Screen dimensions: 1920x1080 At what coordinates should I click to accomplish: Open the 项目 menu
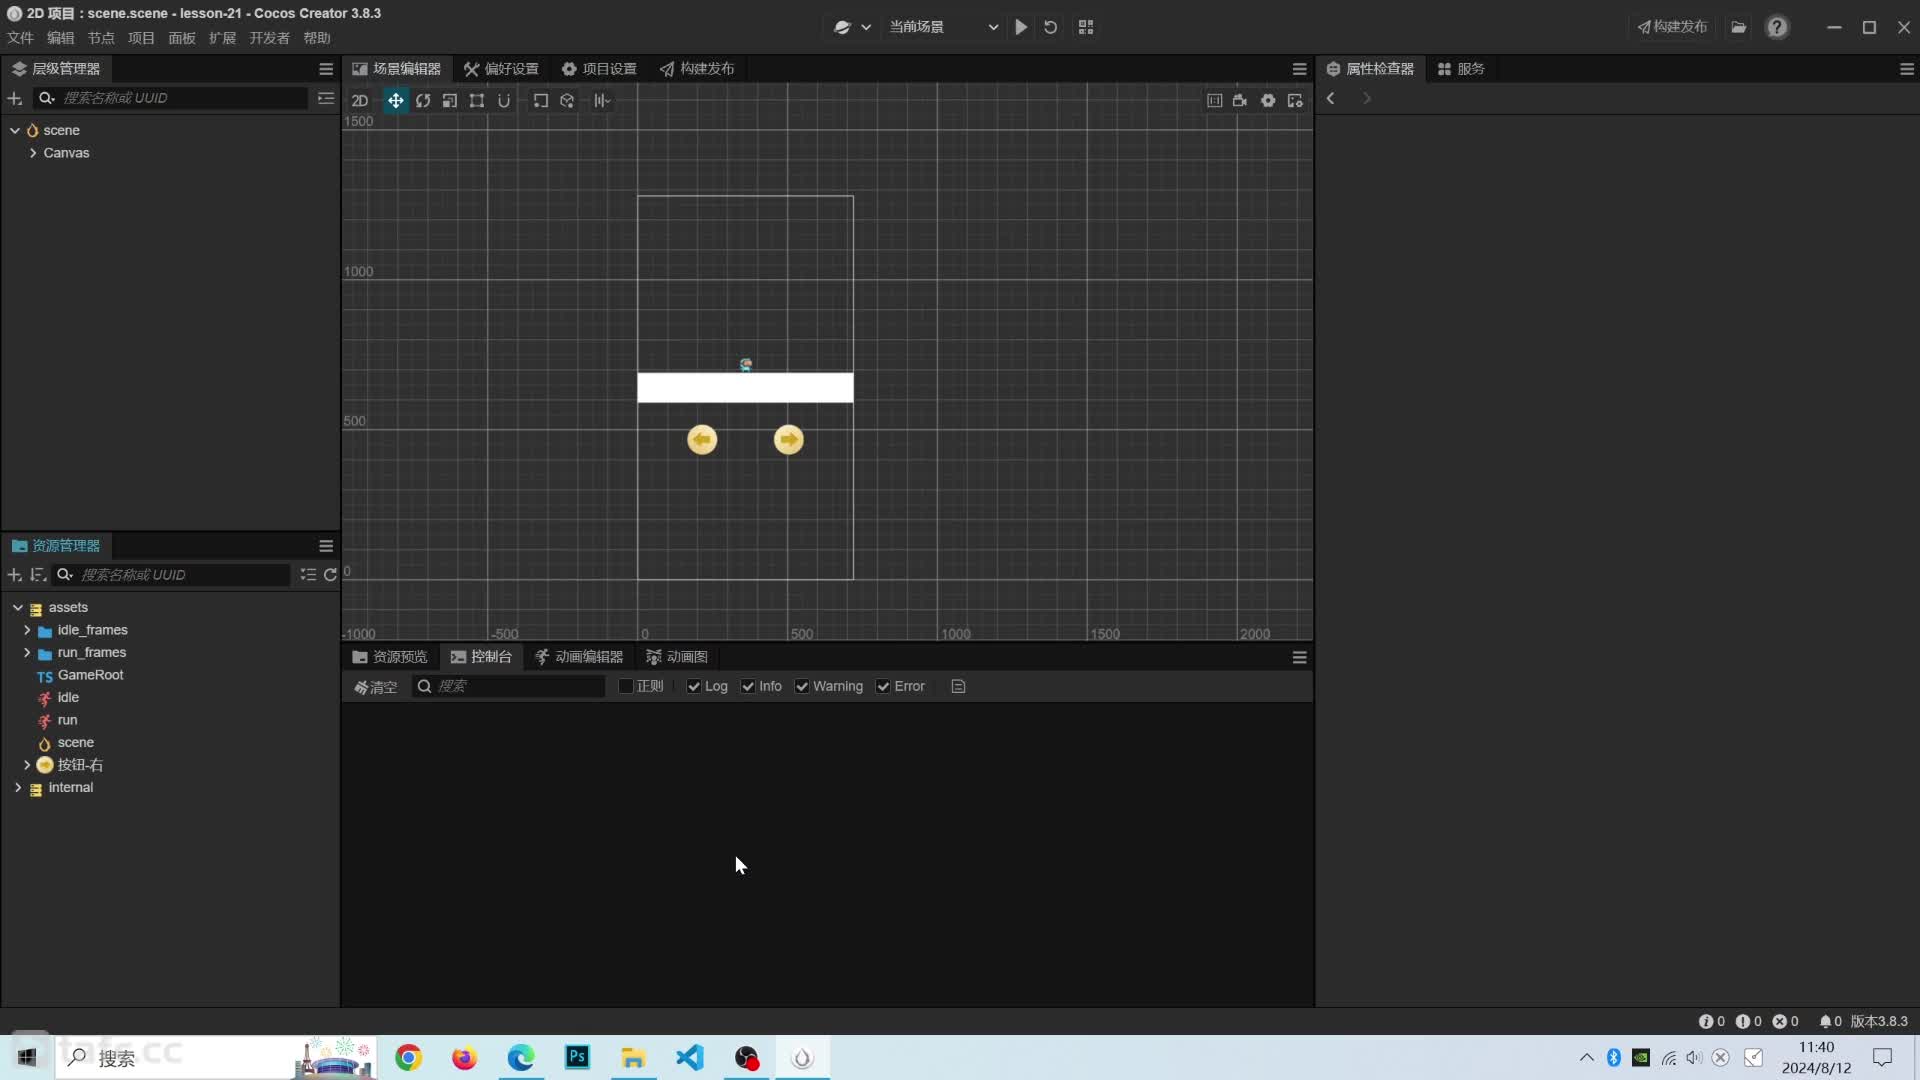tap(141, 38)
